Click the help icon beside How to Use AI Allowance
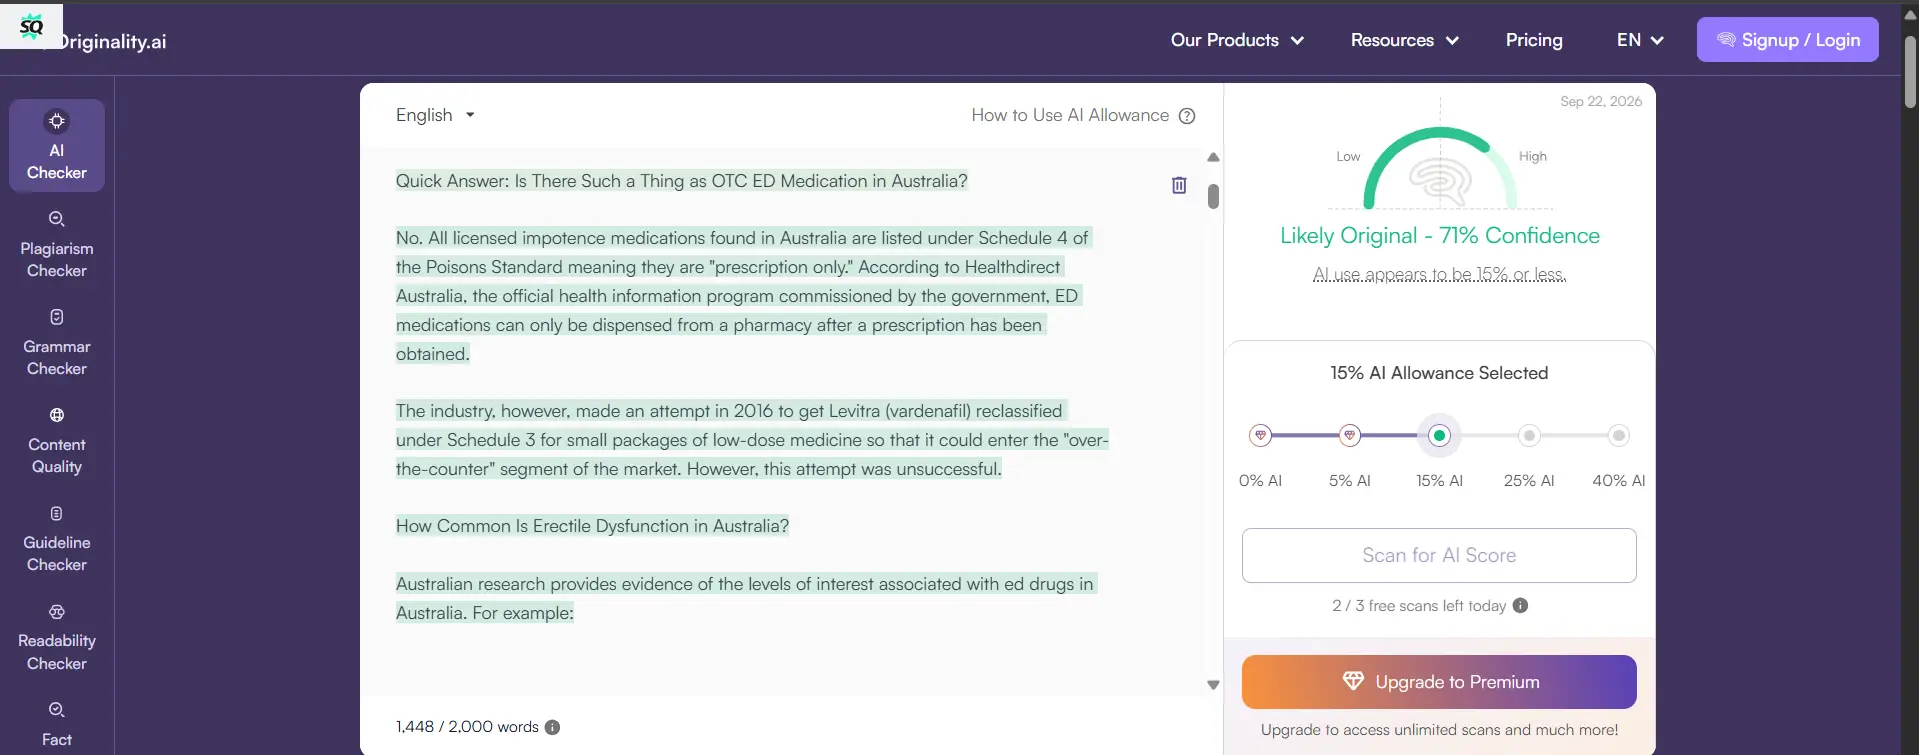The width and height of the screenshot is (1919, 755). point(1187,116)
